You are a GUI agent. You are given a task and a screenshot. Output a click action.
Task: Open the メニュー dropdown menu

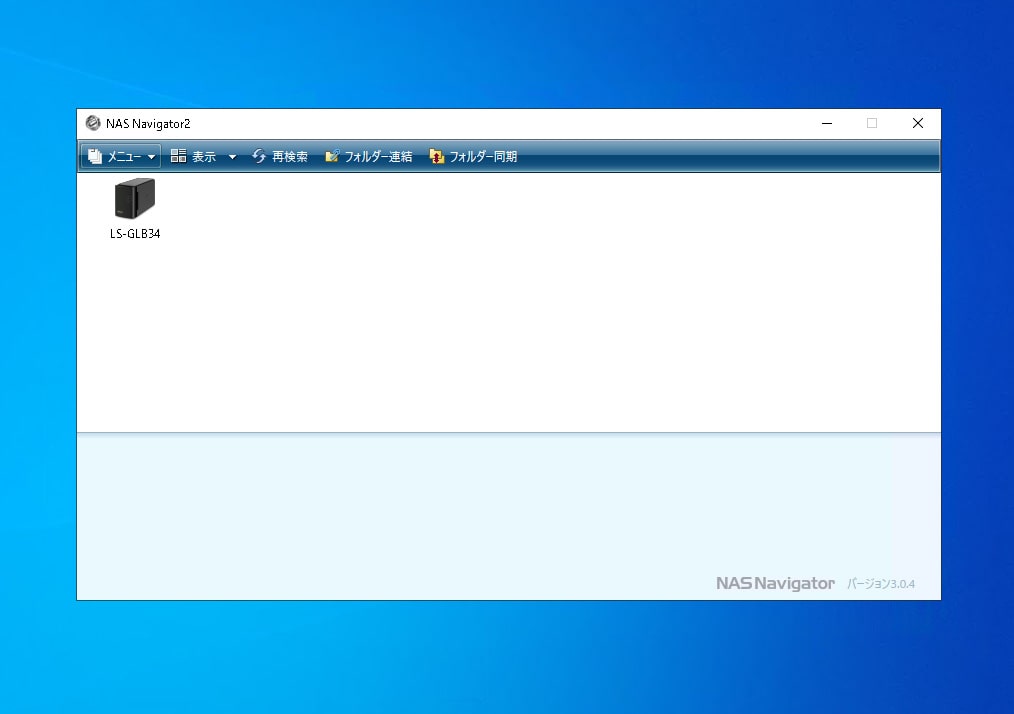[121, 157]
